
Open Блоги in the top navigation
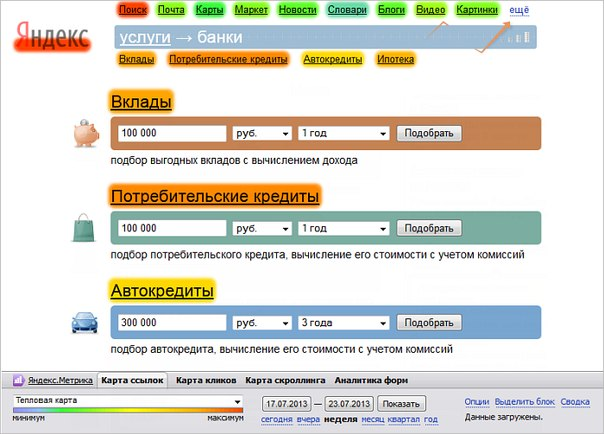pos(391,10)
